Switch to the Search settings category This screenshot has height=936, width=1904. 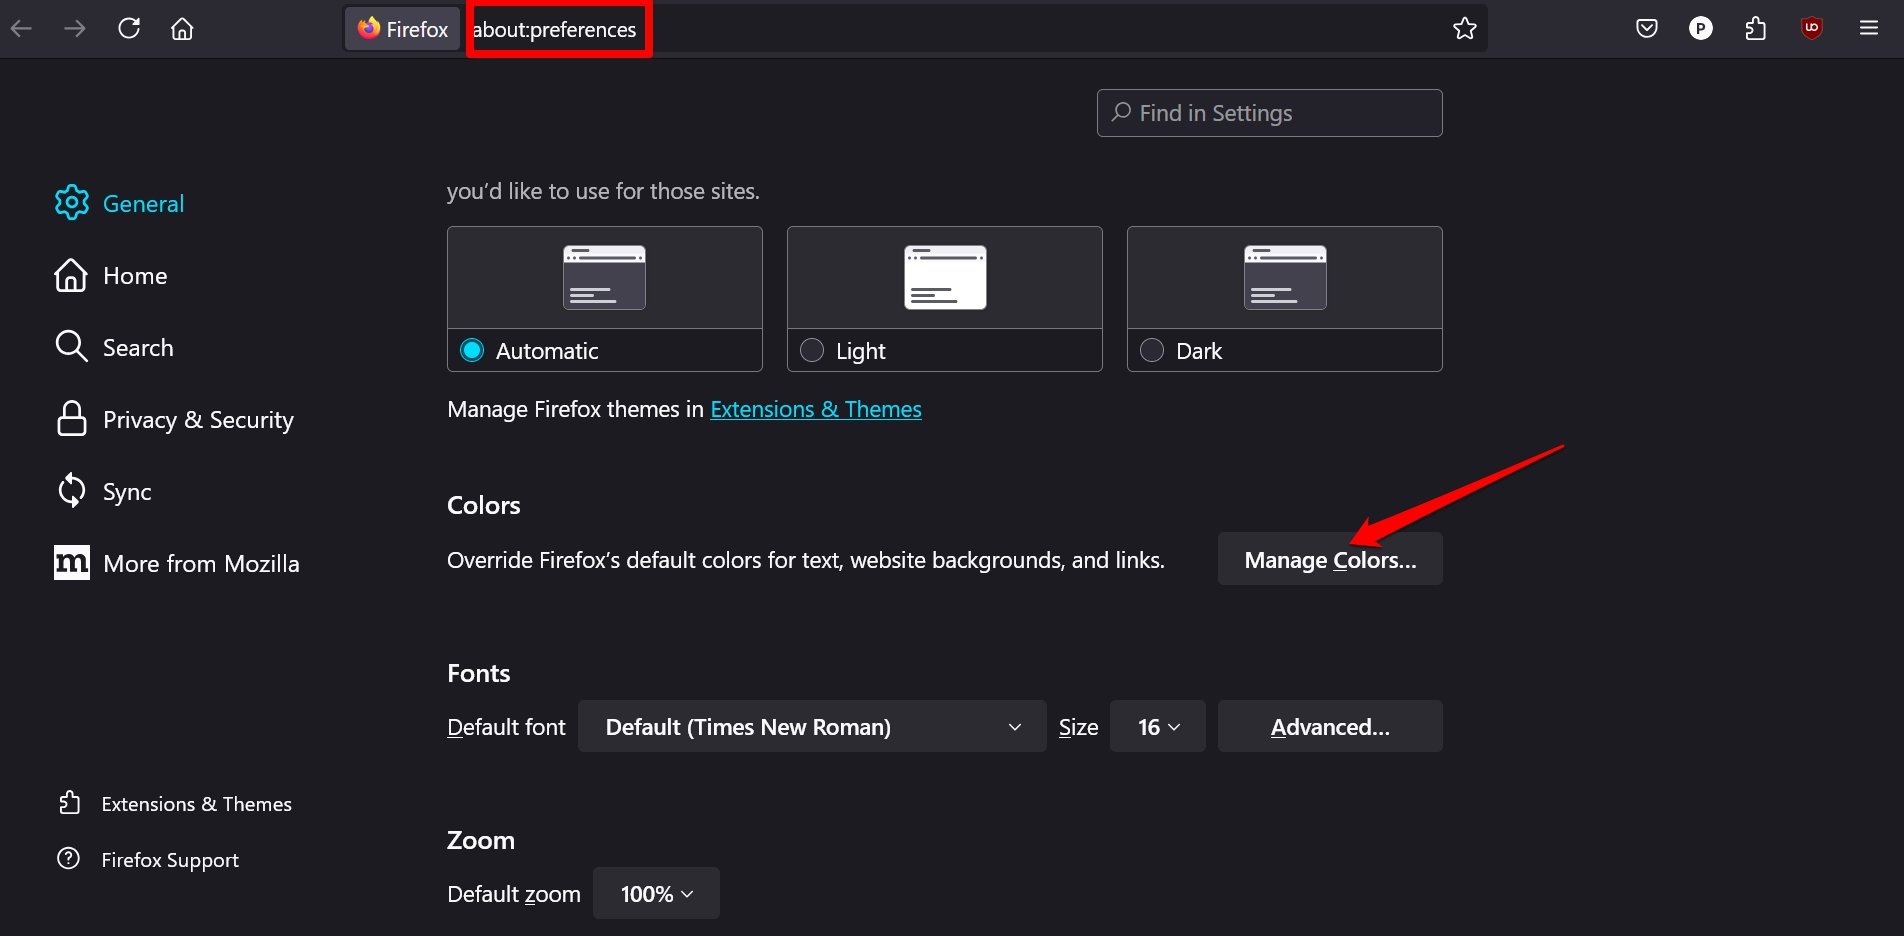pyautogui.click(x=138, y=348)
